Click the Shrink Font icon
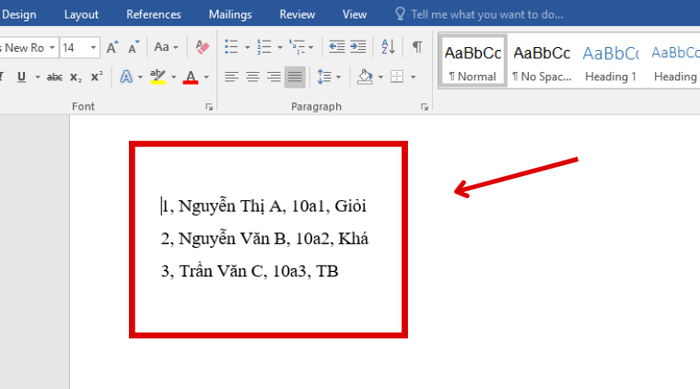The width and height of the screenshot is (700, 389). (x=133, y=47)
